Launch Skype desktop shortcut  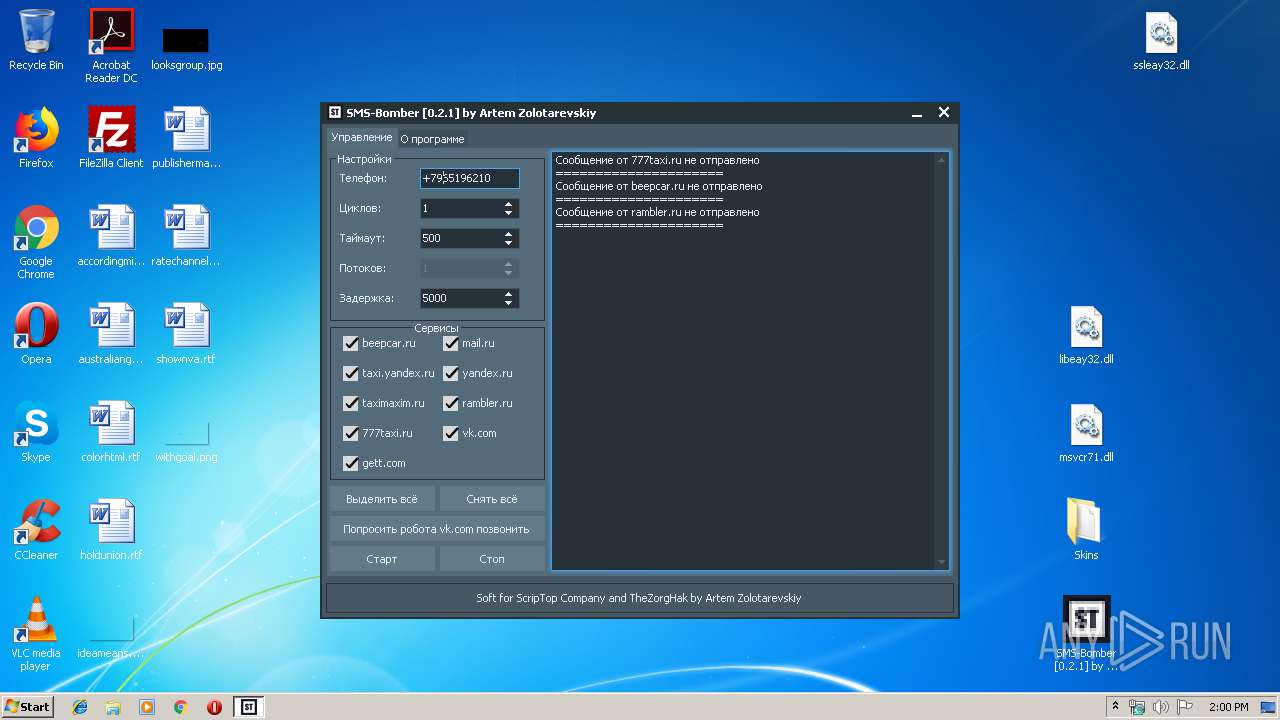[36, 432]
